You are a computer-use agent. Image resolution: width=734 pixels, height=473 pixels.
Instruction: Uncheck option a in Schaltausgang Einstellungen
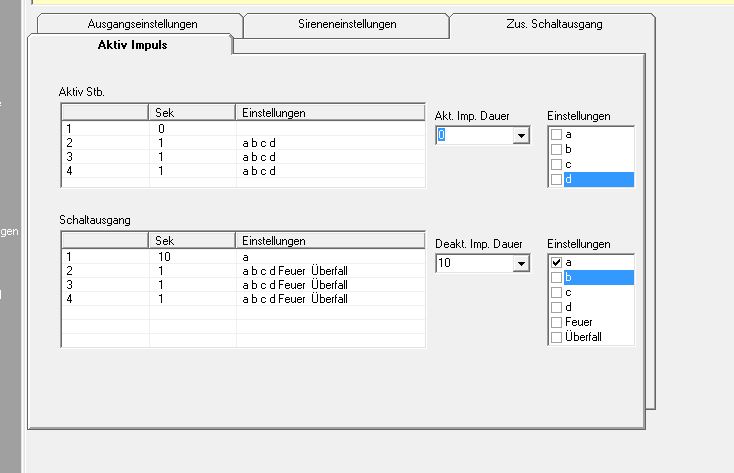[556, 263]
